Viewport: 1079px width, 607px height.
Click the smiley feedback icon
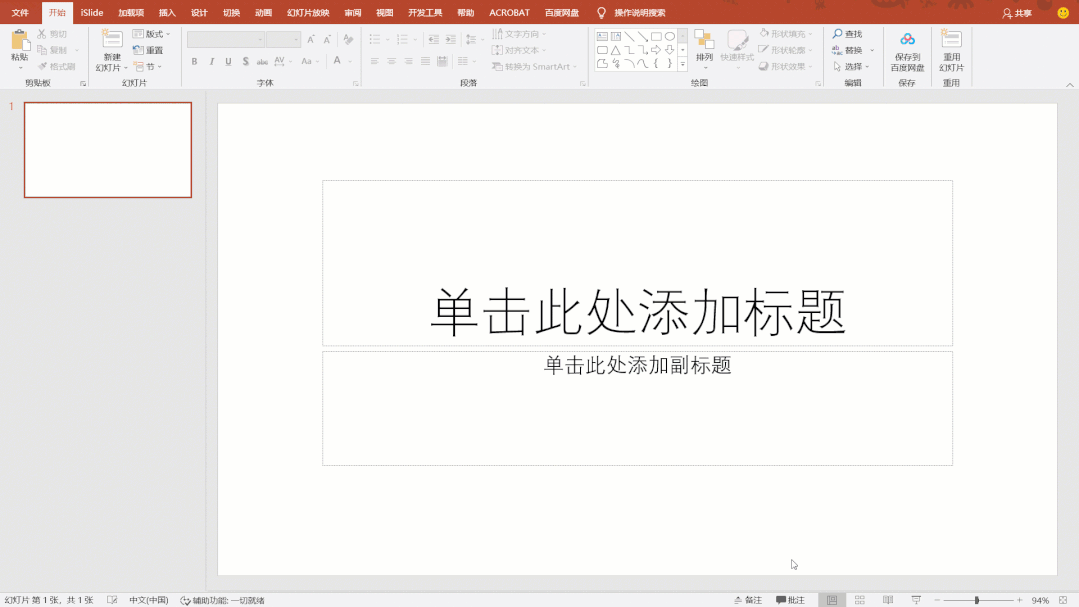point(1063,13)
